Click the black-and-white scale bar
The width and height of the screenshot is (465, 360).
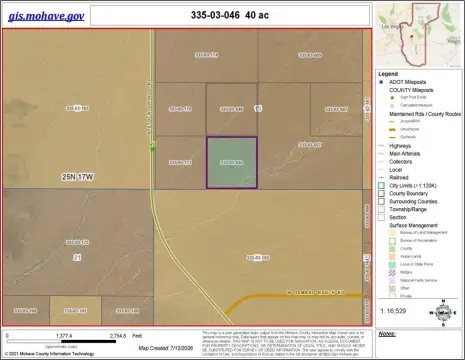click(x=61, y=341)
